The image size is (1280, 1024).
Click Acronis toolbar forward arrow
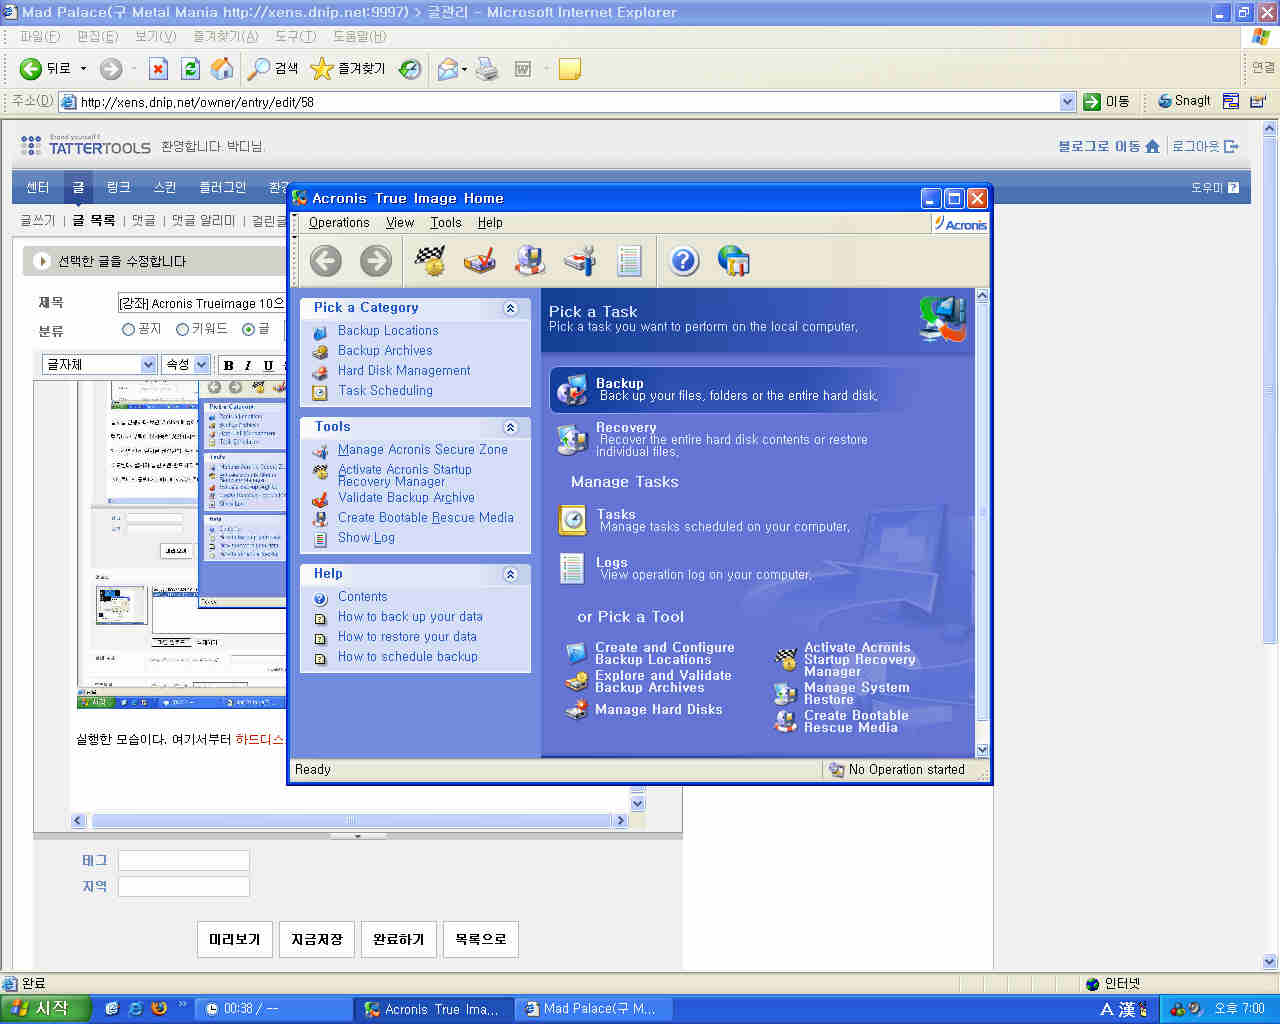[376, 261]
